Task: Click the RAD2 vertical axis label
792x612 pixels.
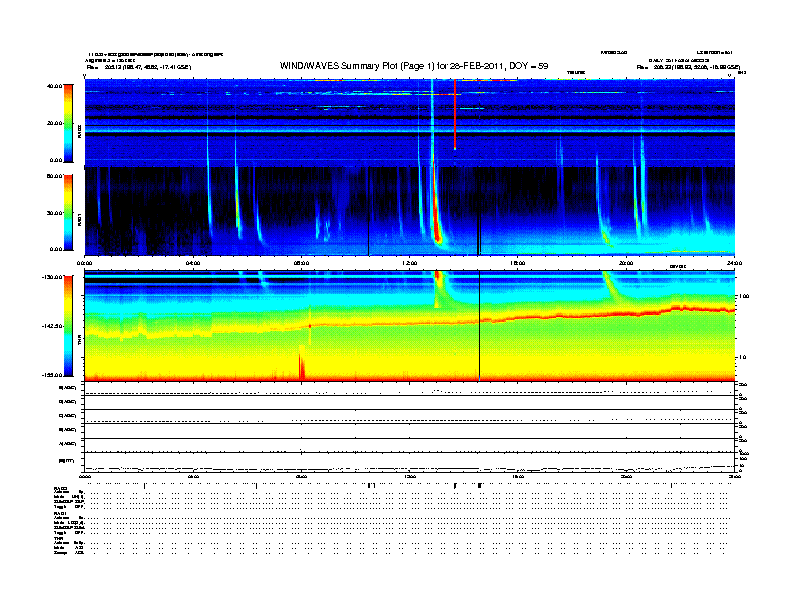Action: (79, 130)
